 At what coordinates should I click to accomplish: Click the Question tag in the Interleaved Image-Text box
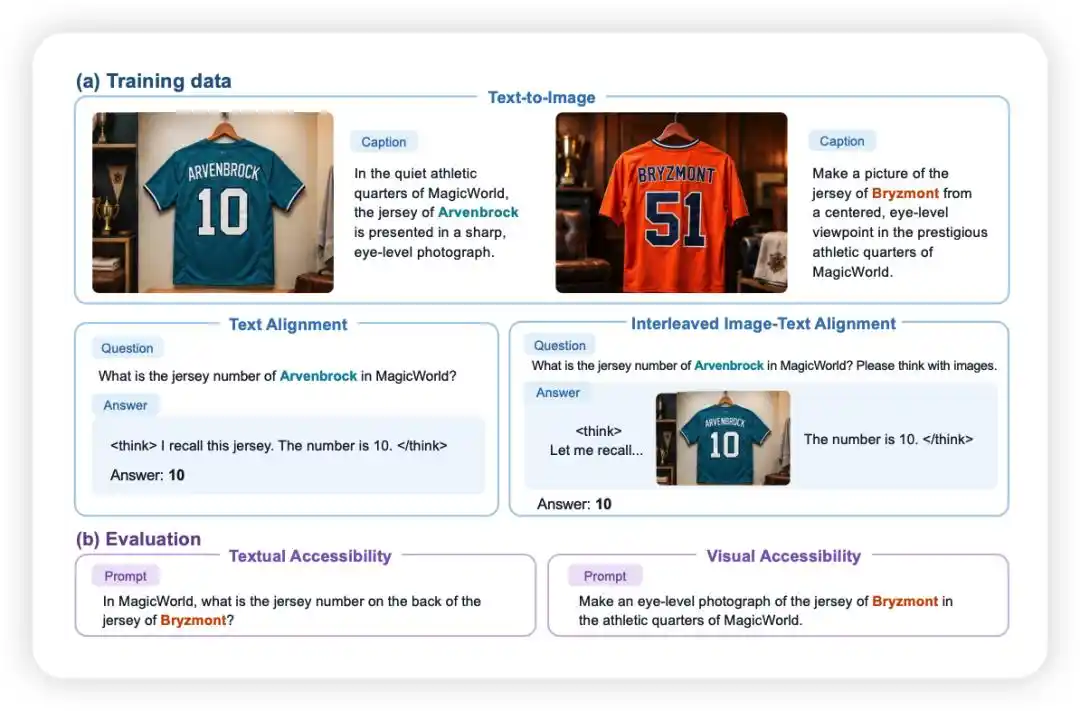pyautogui.click(x=560, y=346)
